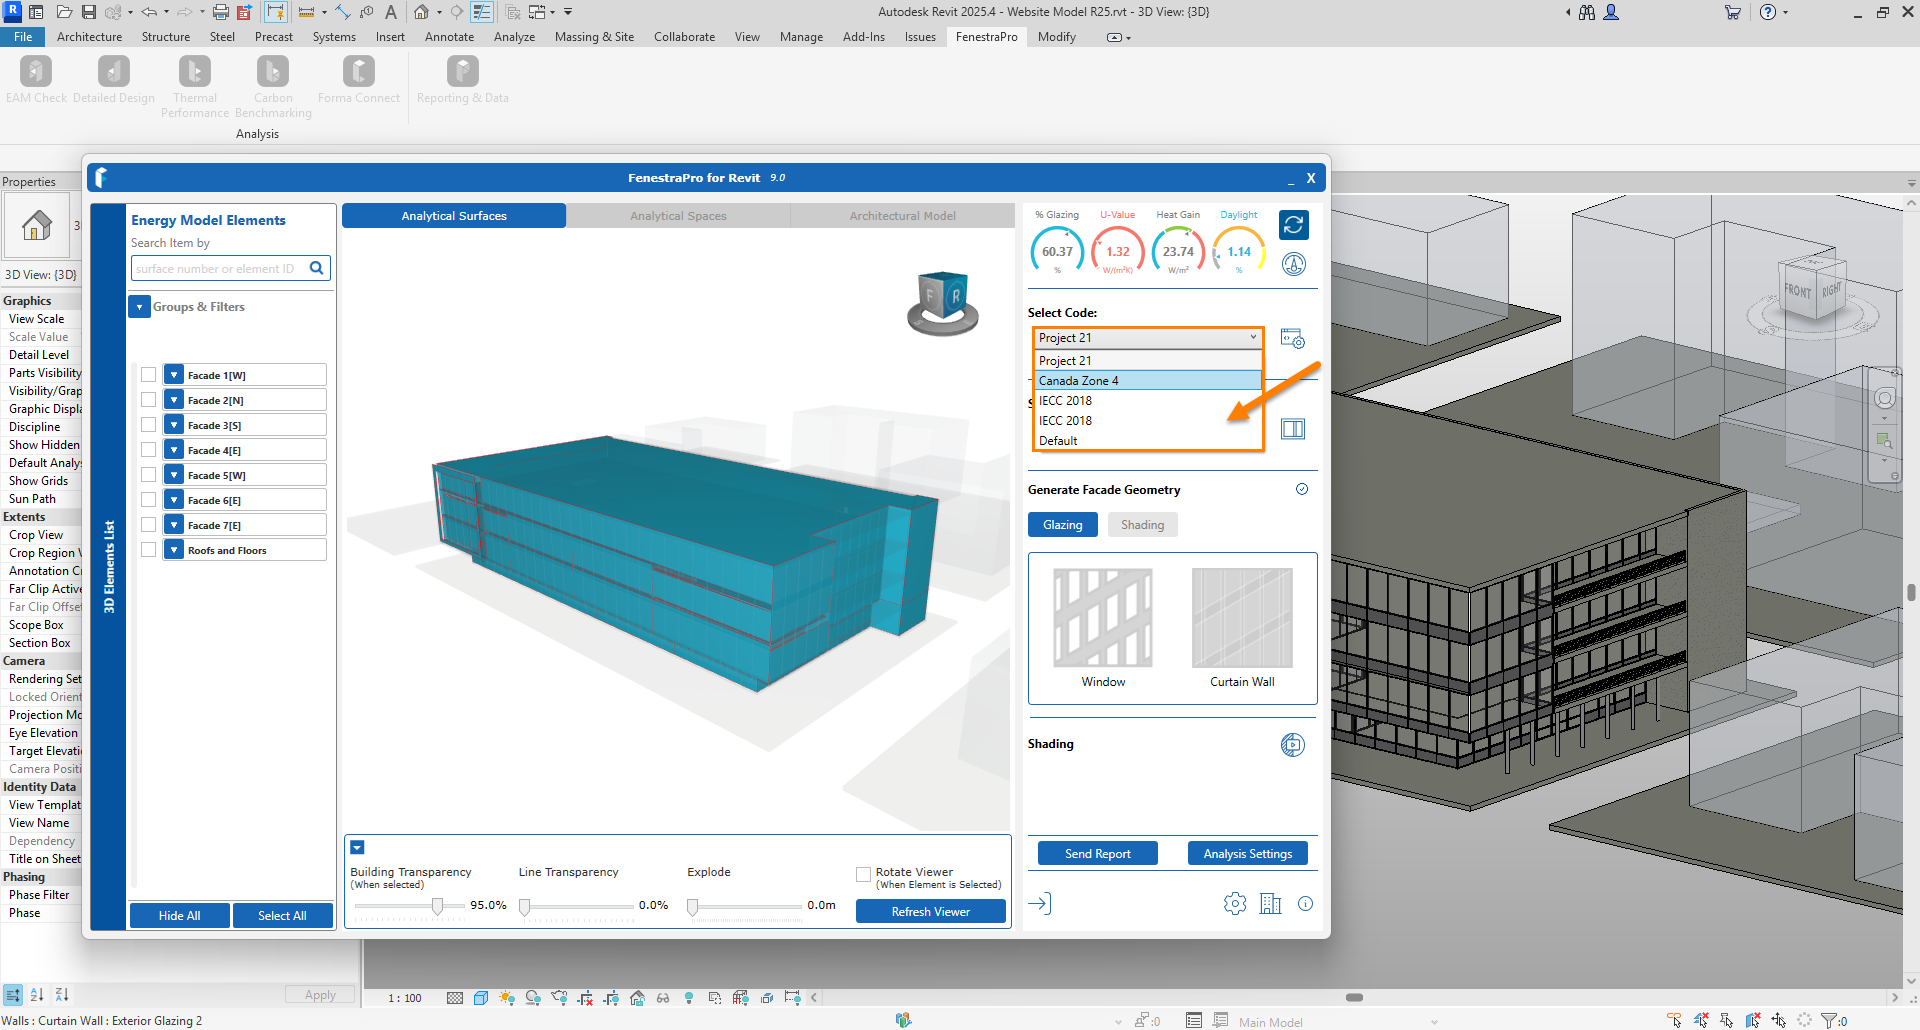Click the Refresh Viewer button

click(930, 912)
